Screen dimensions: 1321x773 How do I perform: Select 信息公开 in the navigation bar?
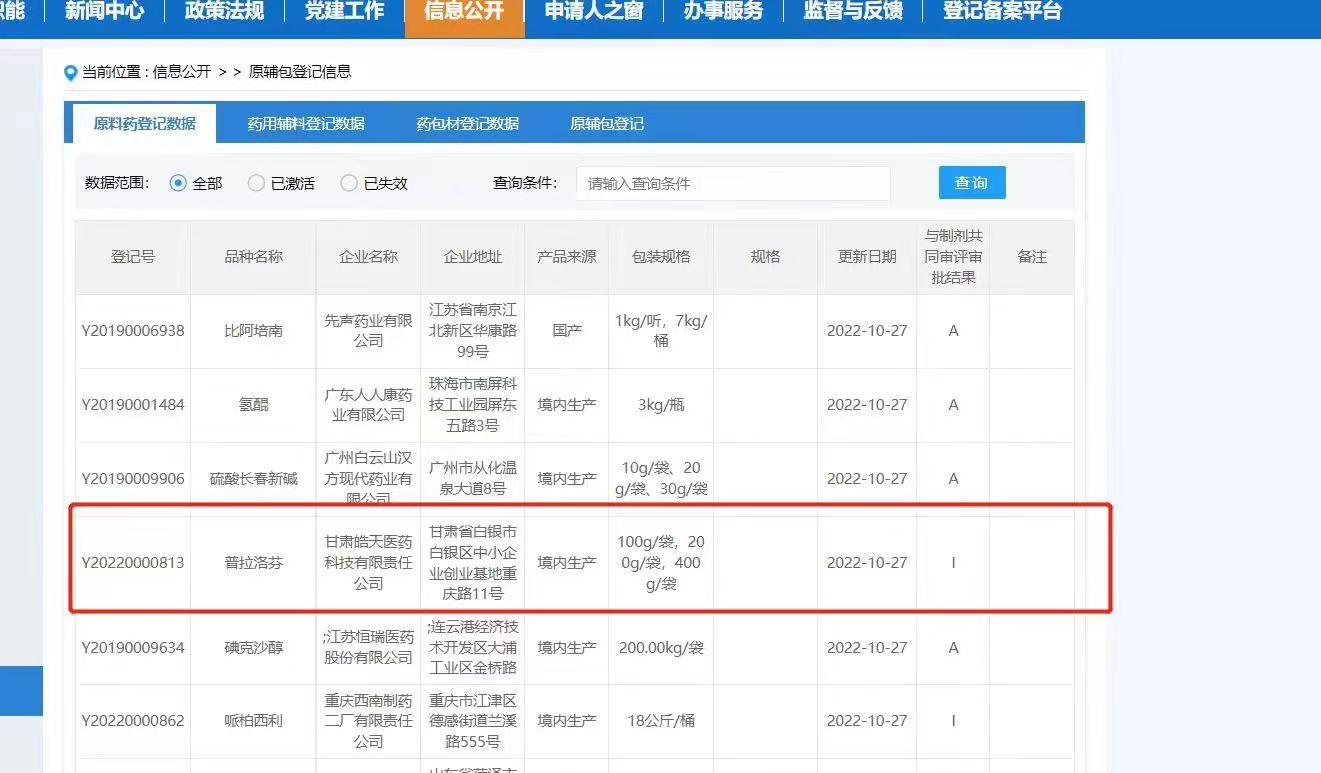pos(464,12)
